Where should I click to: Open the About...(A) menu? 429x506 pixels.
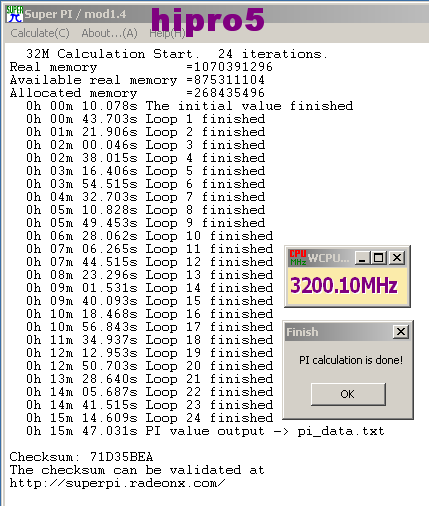pyautogui.click(x=109, y=33)
